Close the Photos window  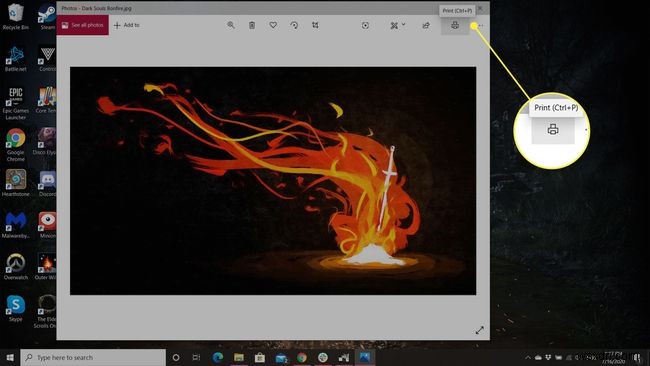[480, 8]
